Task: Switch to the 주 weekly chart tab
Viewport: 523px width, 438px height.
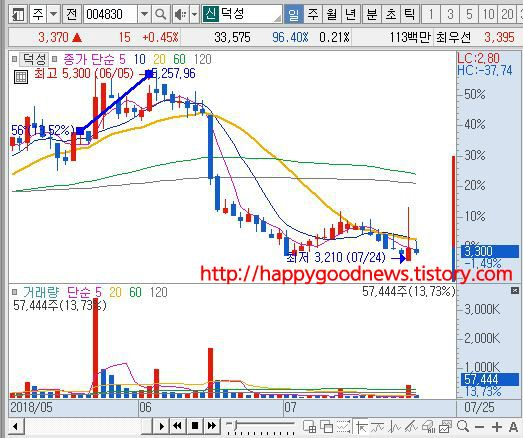Action: (313, 14)
